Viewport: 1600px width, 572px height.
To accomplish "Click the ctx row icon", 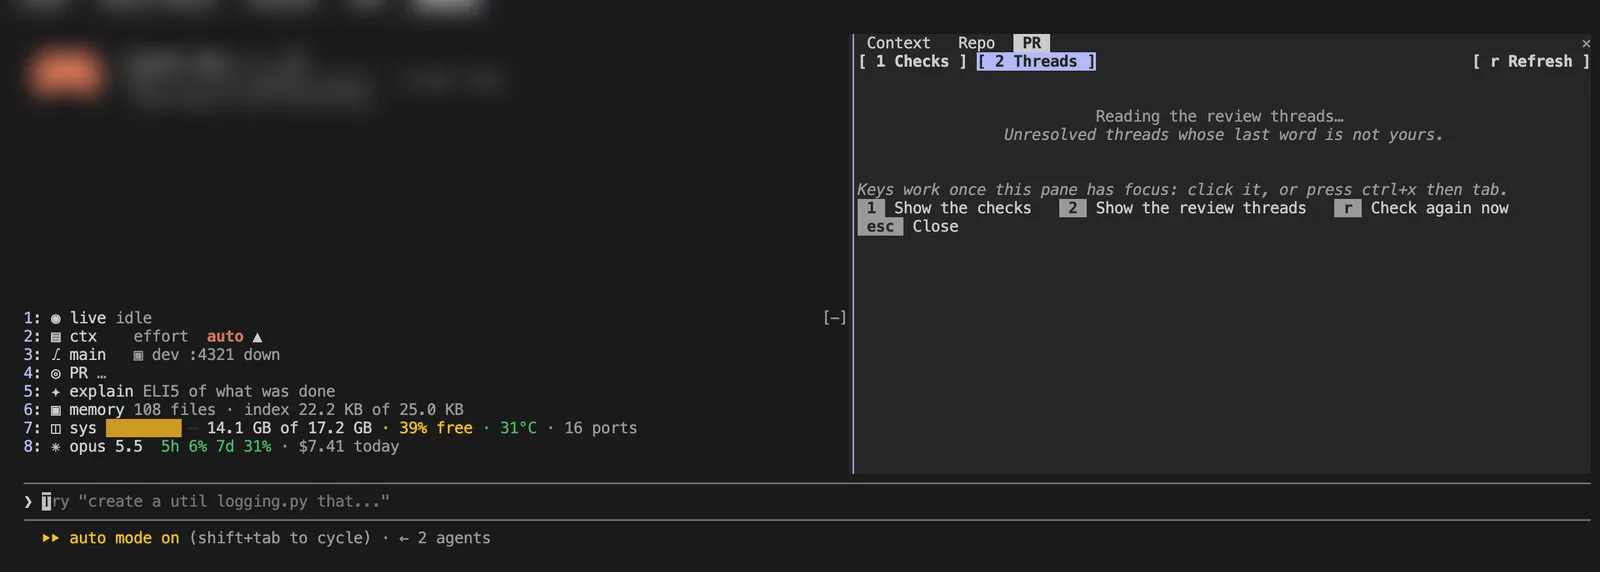I will point(56,337).
